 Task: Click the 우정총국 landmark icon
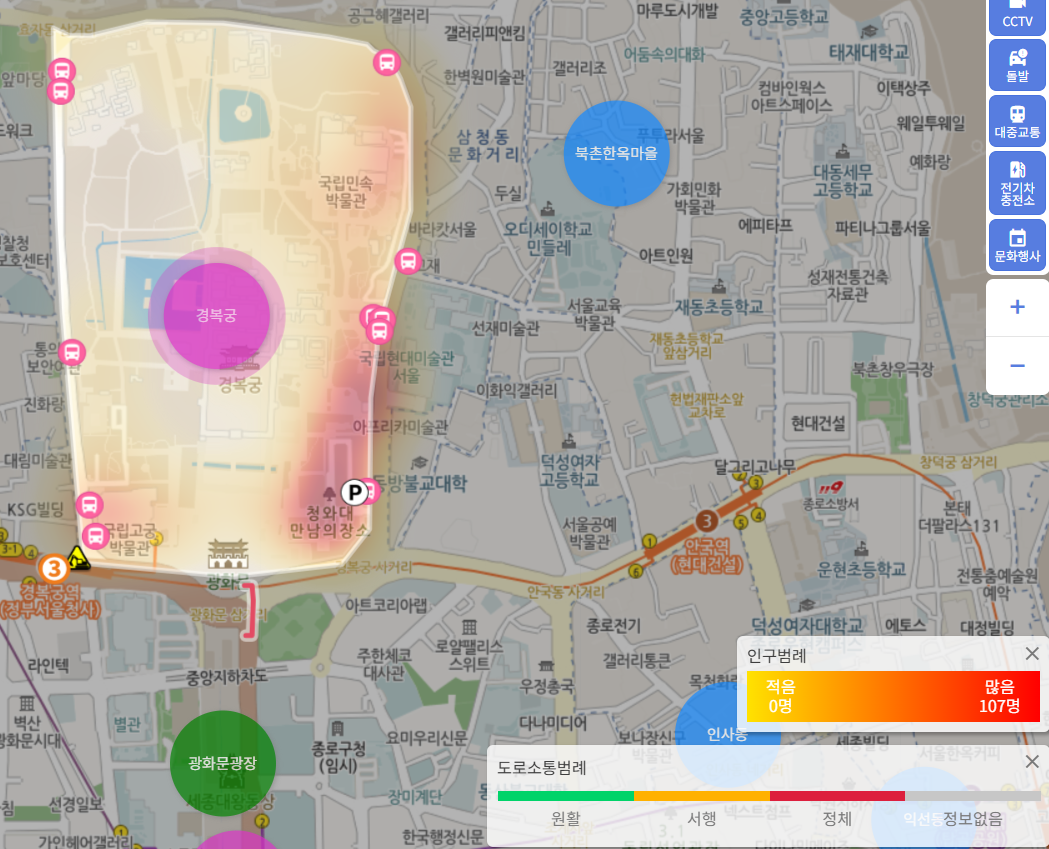[546, 666]
